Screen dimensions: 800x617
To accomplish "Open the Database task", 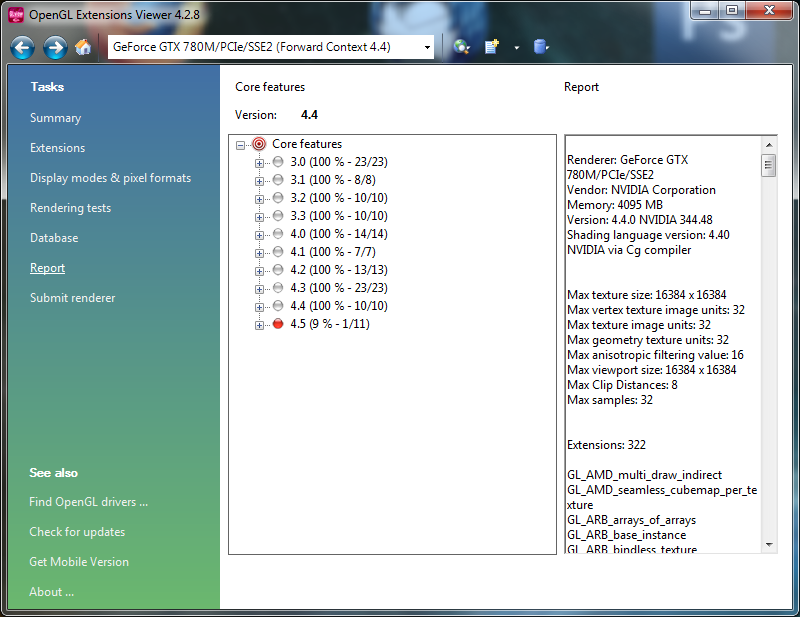I will pos(54,238).
